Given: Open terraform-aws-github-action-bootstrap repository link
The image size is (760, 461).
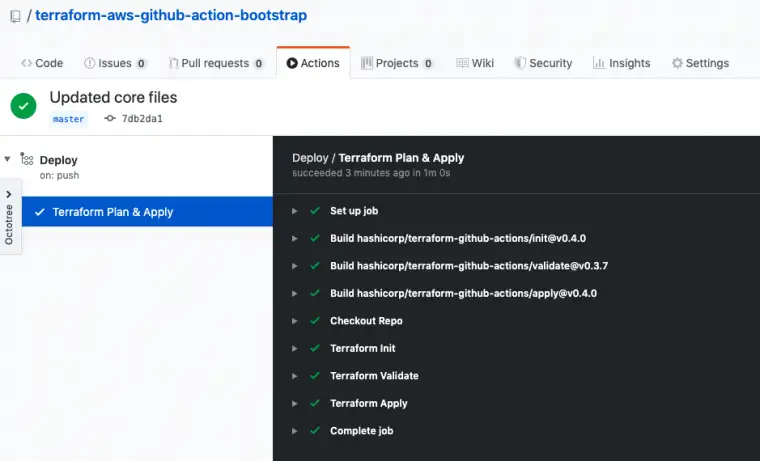Looking at the screenshot, I should click(x=171, y=16).
